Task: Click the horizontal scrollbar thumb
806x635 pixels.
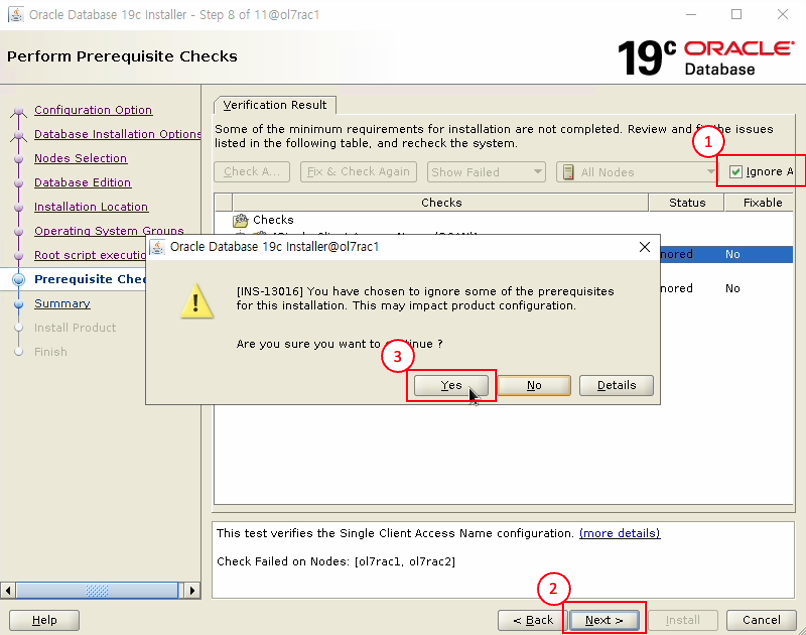Action: 97,590
